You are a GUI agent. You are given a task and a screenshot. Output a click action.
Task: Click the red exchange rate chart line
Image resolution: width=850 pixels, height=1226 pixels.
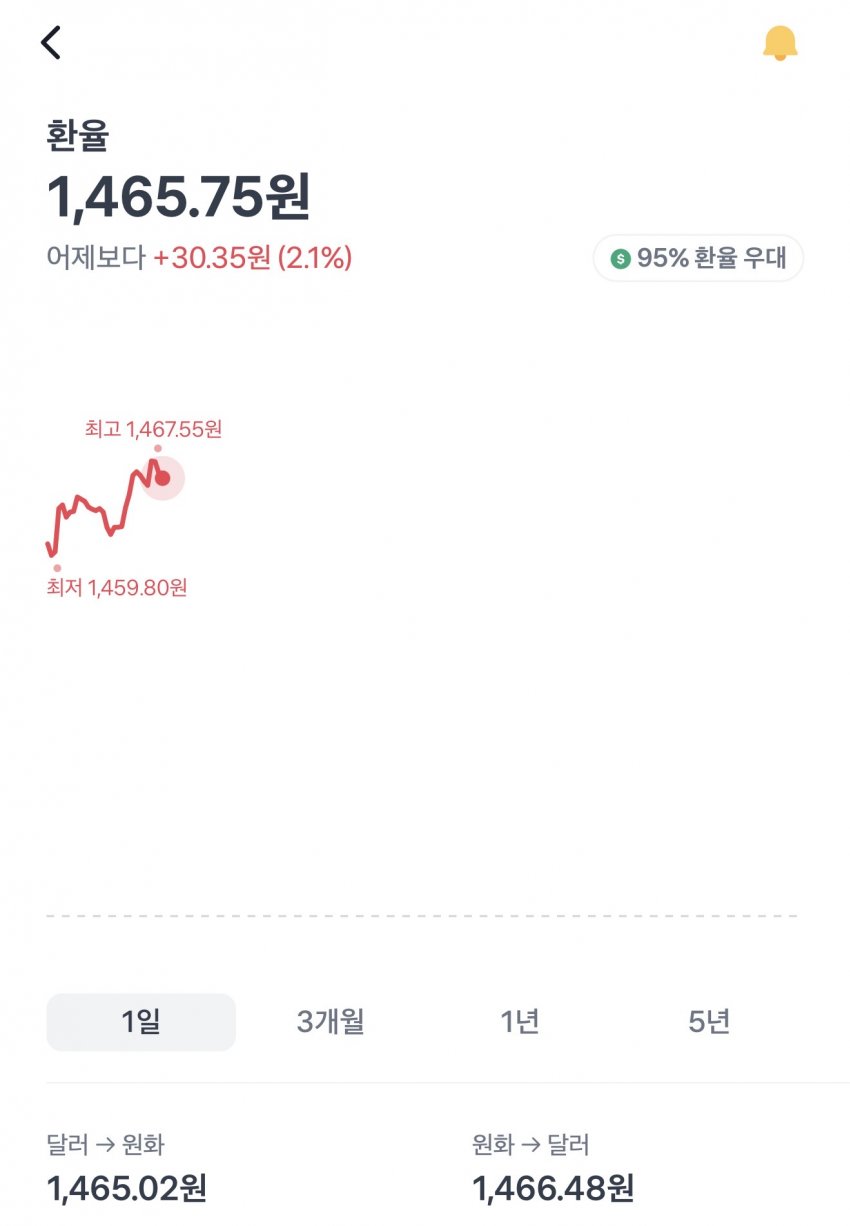click(95, 508)
